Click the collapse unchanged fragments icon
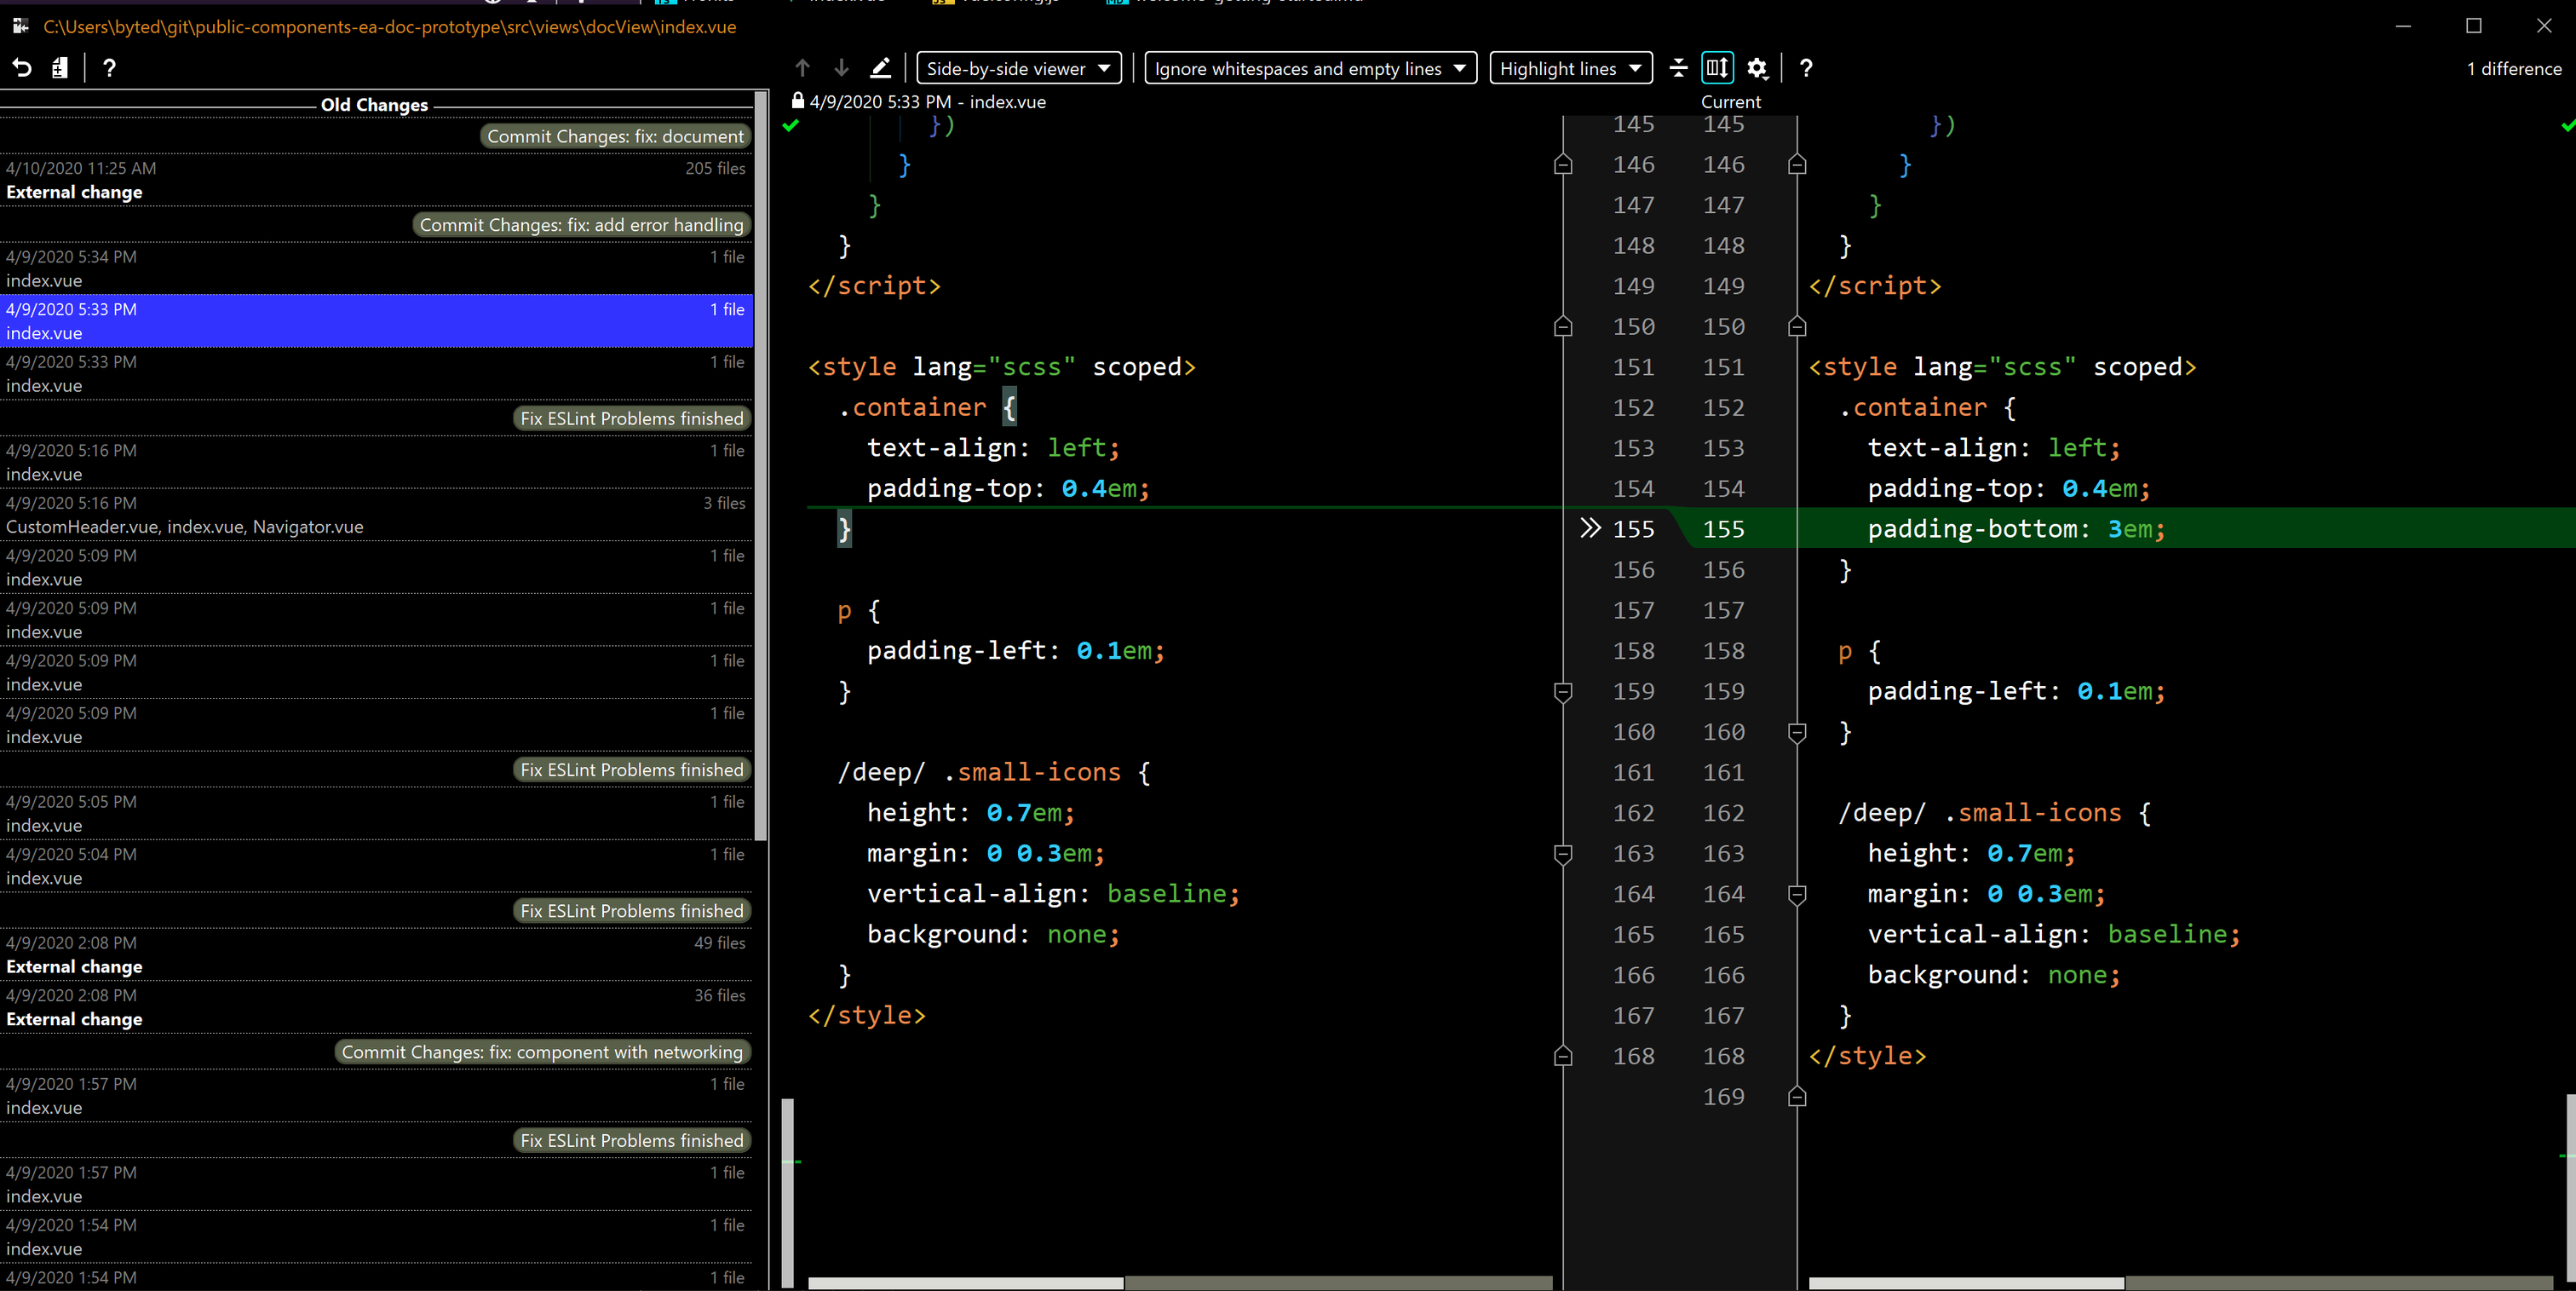The image size is (2576, 1291). [1679, 68]
